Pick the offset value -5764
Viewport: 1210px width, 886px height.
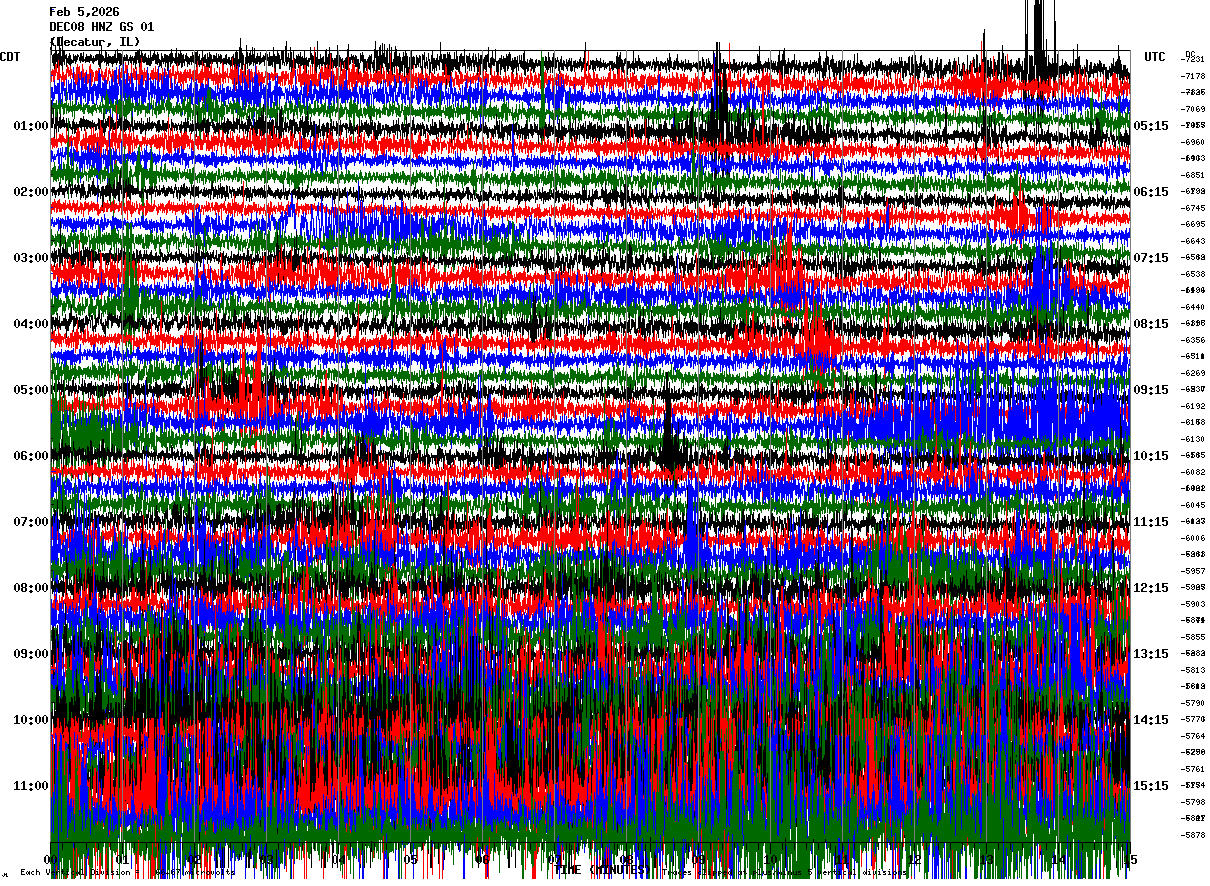(1194, 736)
